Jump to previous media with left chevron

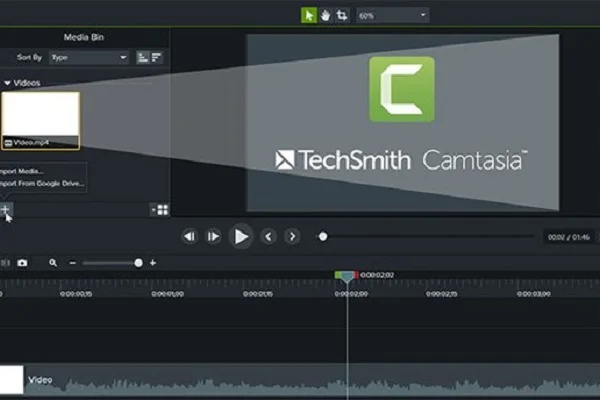pos(269,237)
